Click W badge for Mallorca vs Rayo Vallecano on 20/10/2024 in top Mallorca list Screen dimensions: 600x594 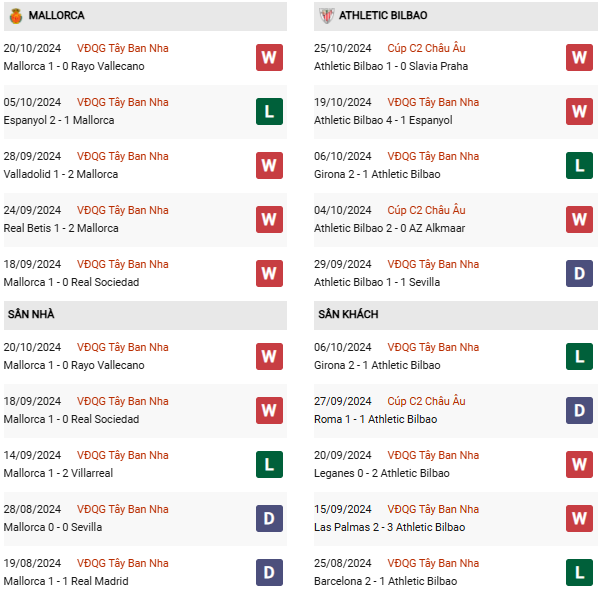pos(269,57)
